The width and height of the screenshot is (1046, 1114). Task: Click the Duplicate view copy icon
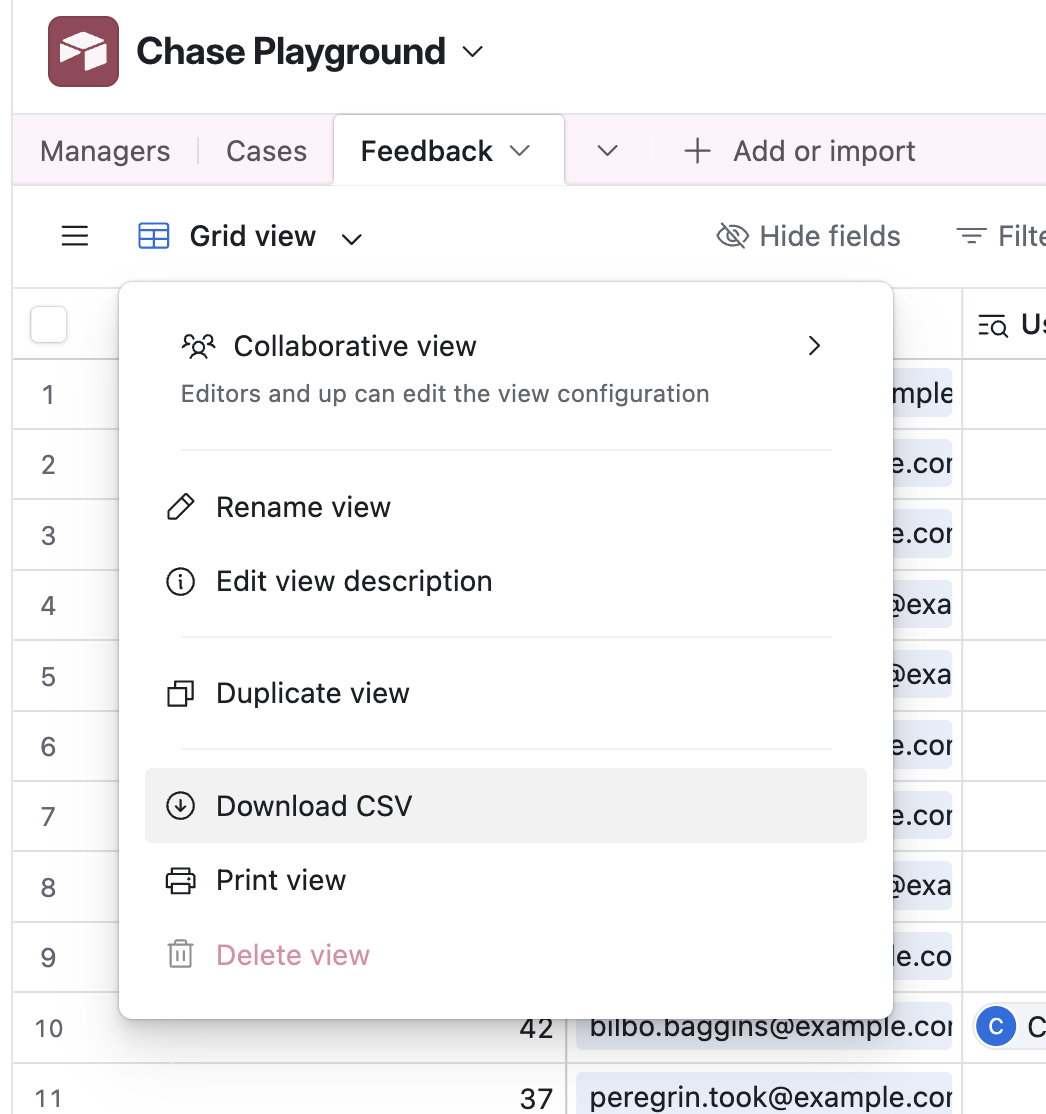tap(180, 693)
